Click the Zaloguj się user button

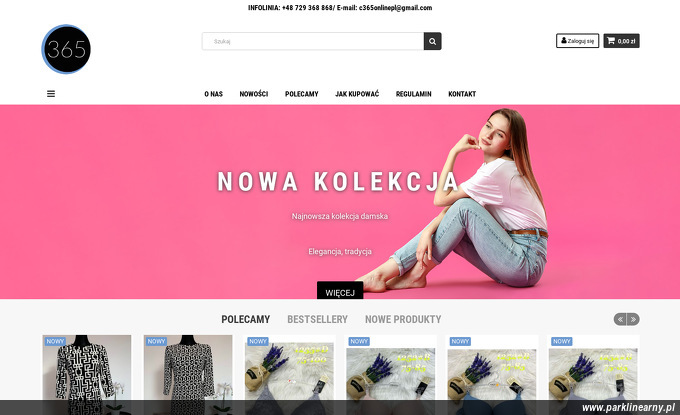click(x=577, y=41)
